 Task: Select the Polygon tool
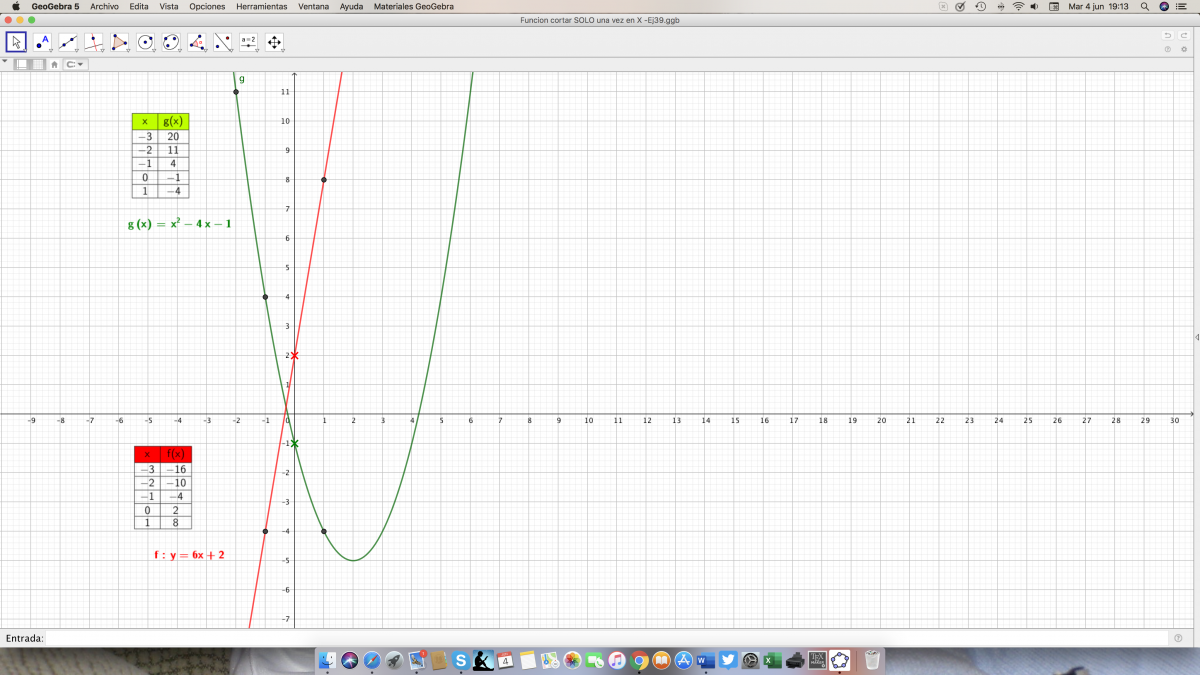tap(120, 42)
